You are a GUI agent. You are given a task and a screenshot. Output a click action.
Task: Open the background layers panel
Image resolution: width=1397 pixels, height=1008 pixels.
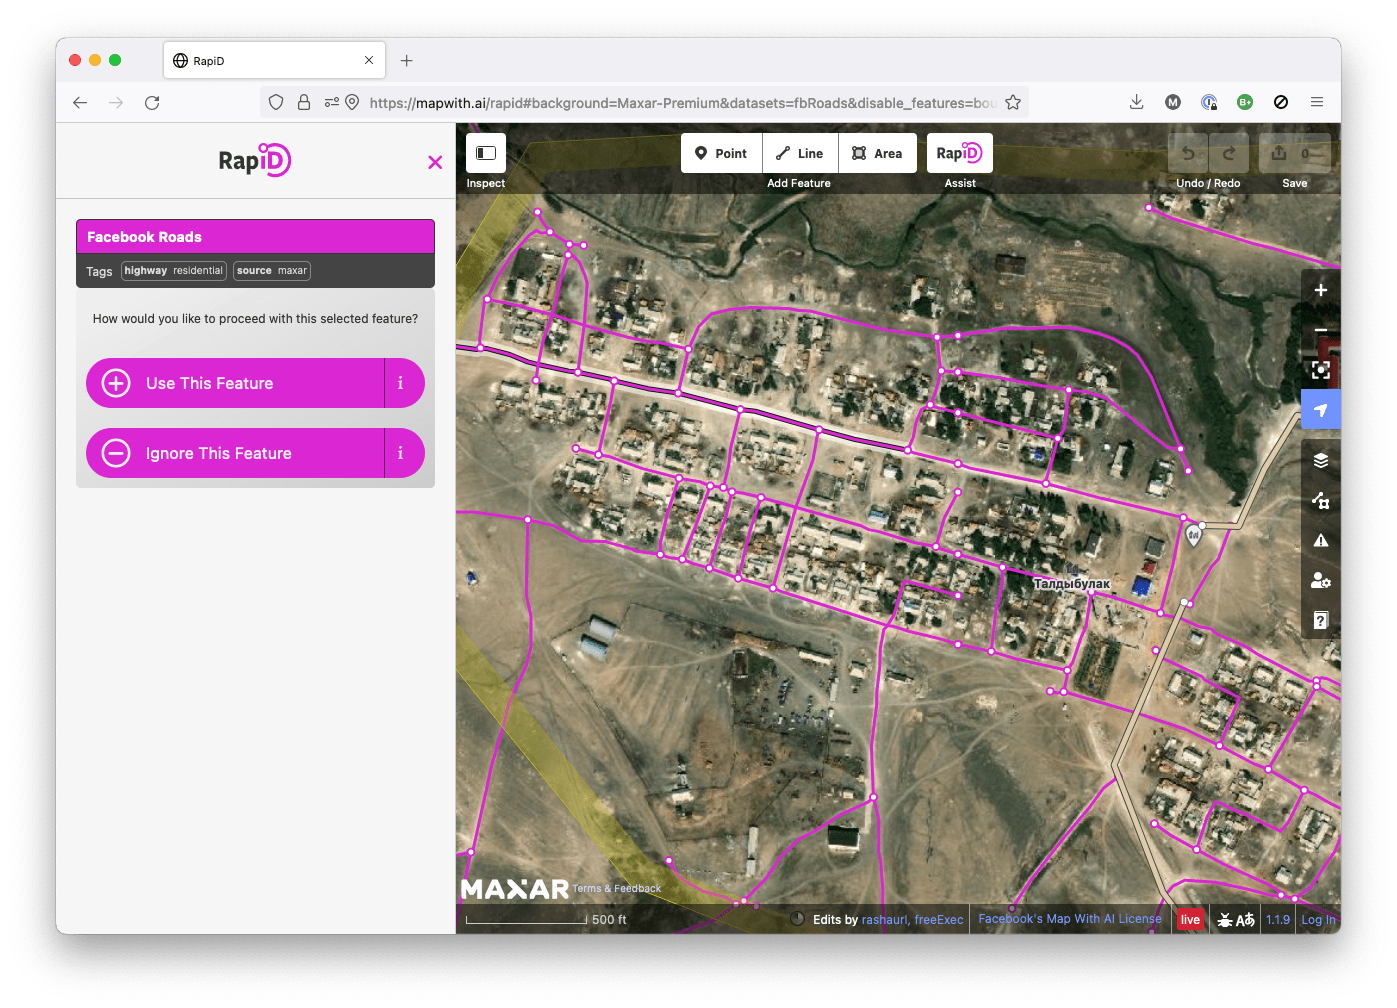[x=1320, y=460]
